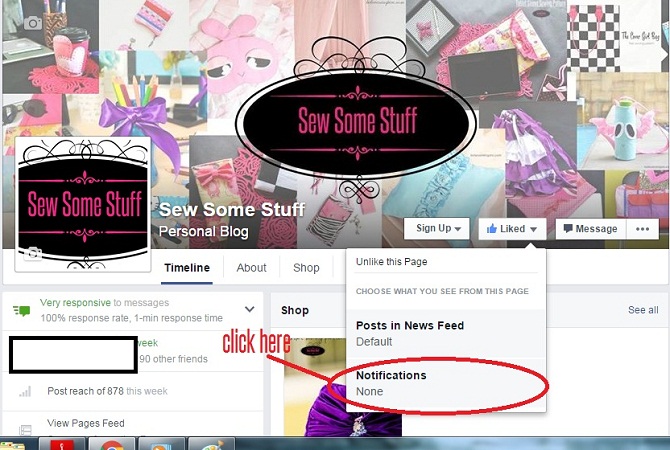The height and width of the screenshot is (450, 670).
Task: Expand the Sign Up dropdown
Action: click(437, 229)
